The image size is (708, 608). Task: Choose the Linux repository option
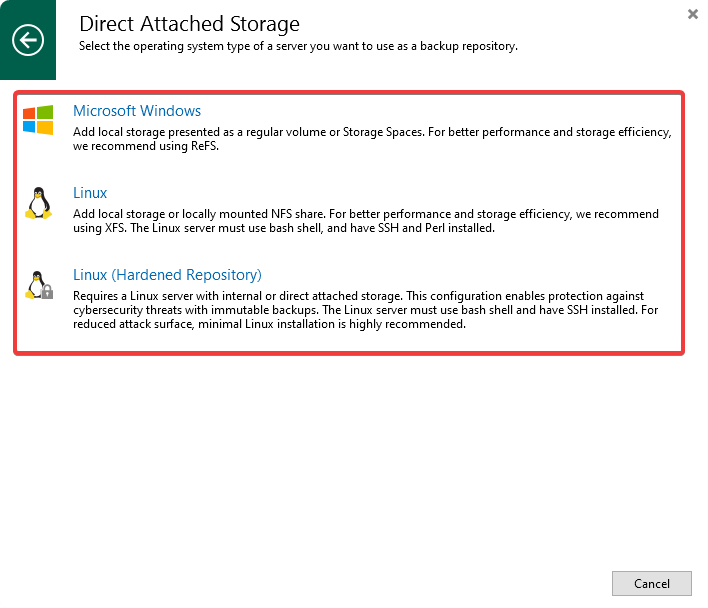90,193
